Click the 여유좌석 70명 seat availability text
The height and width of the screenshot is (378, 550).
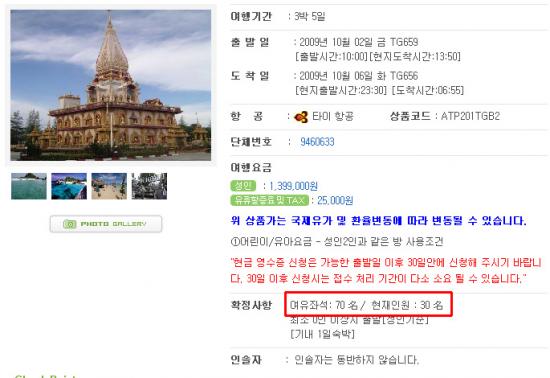pyautogui.click(x=324, y=305)
